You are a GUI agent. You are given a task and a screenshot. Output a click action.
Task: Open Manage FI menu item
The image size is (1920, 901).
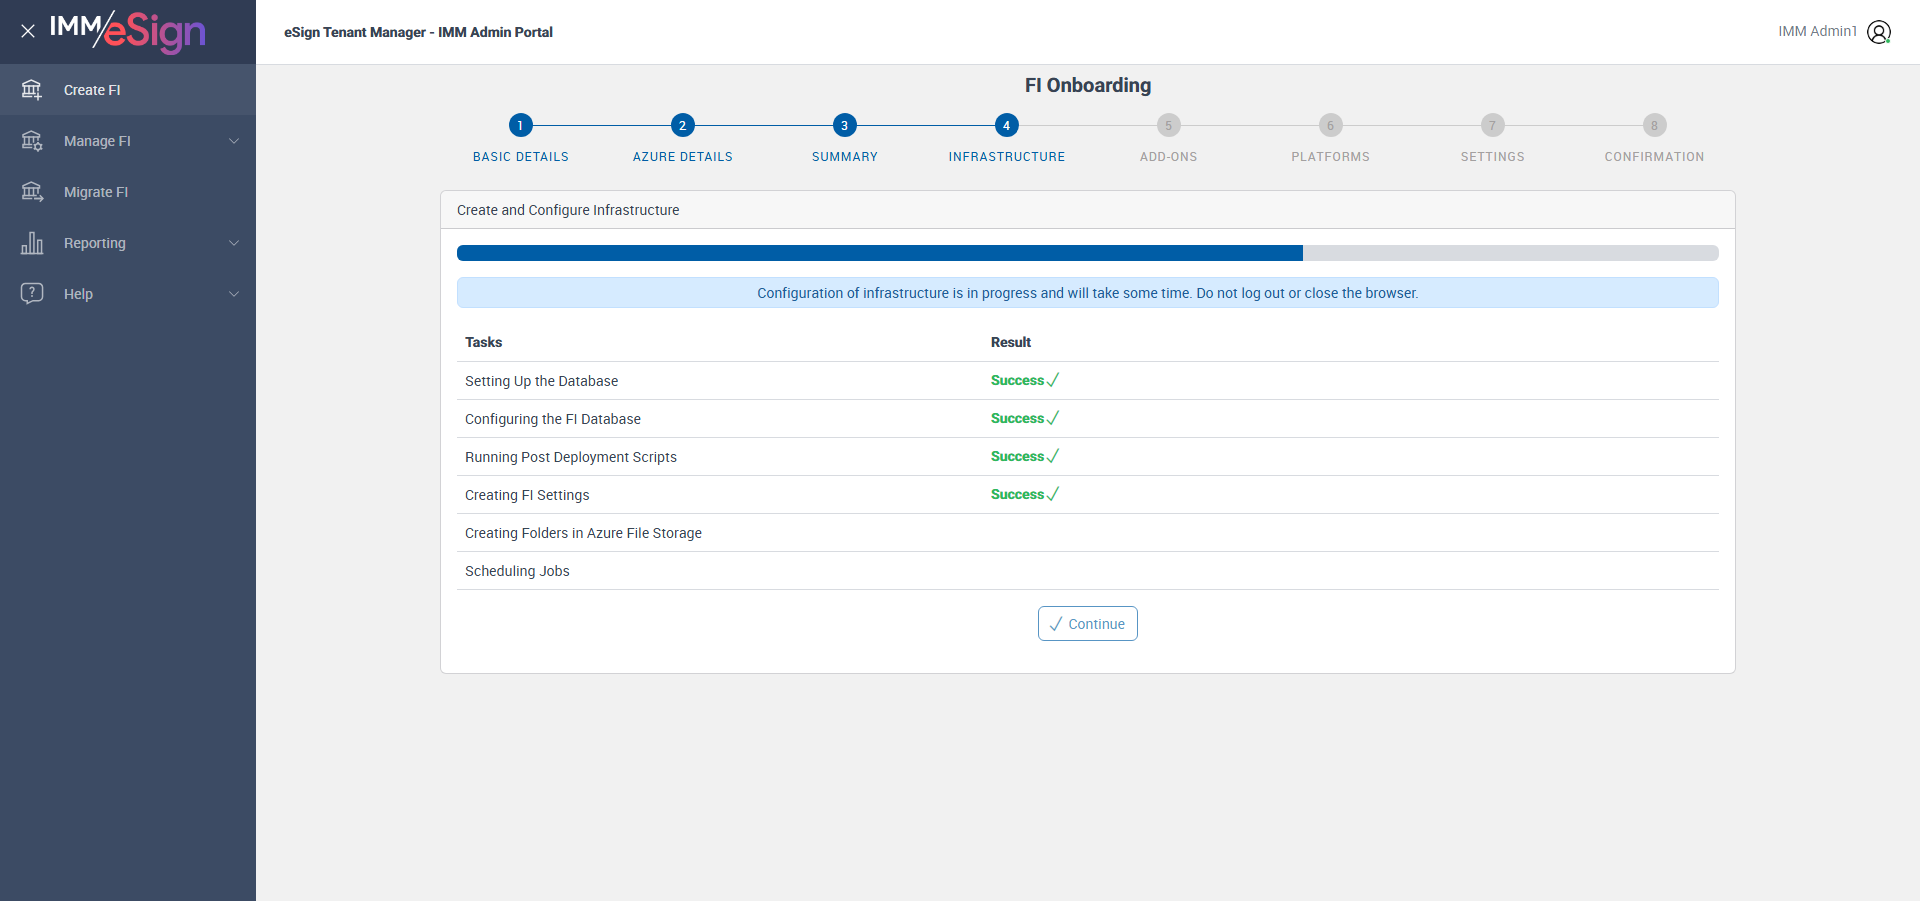[x=128, y=141]
